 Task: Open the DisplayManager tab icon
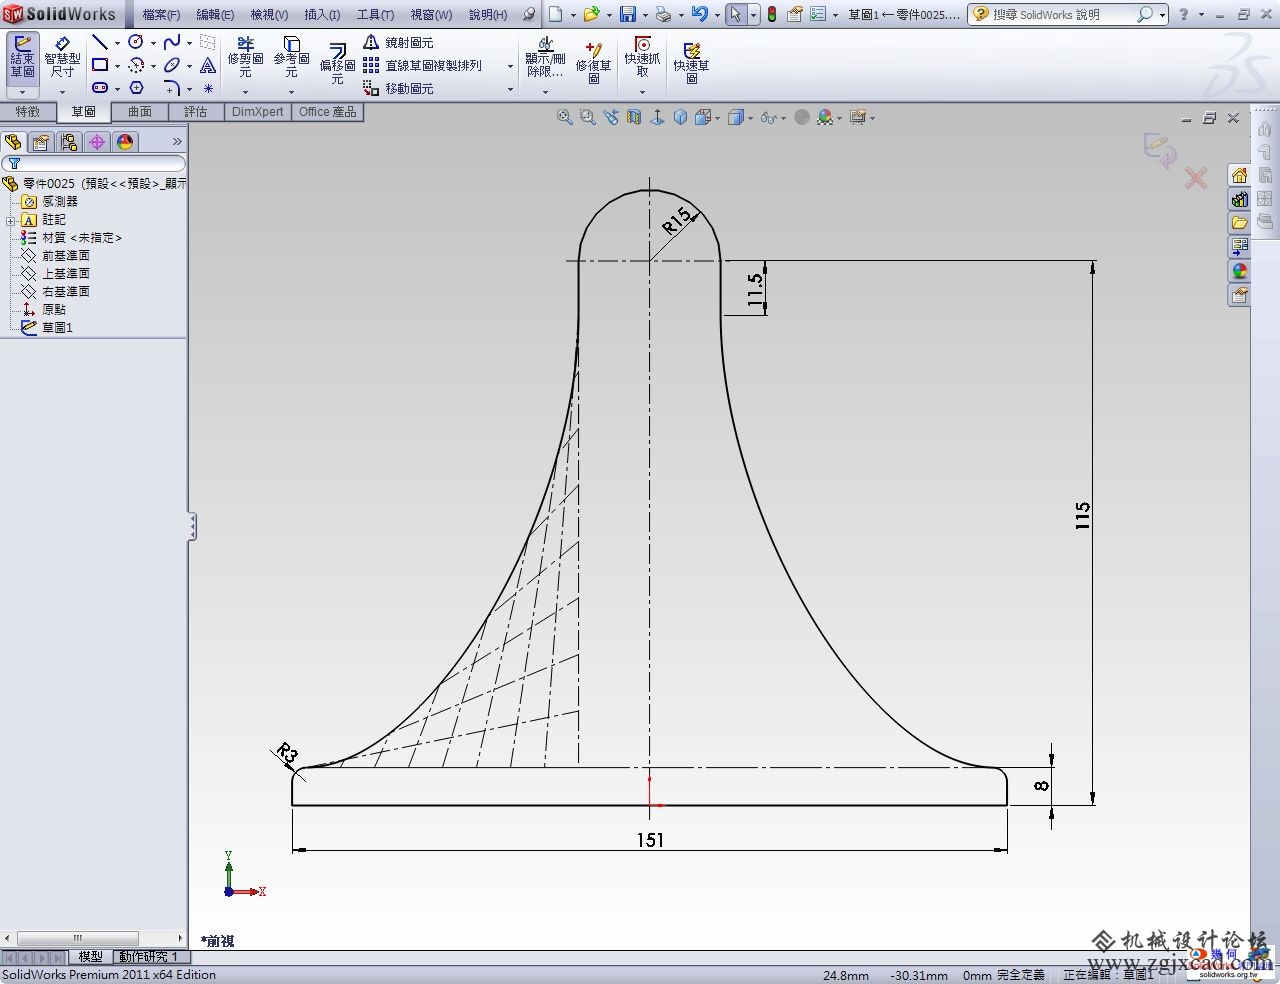coord(125,142)
